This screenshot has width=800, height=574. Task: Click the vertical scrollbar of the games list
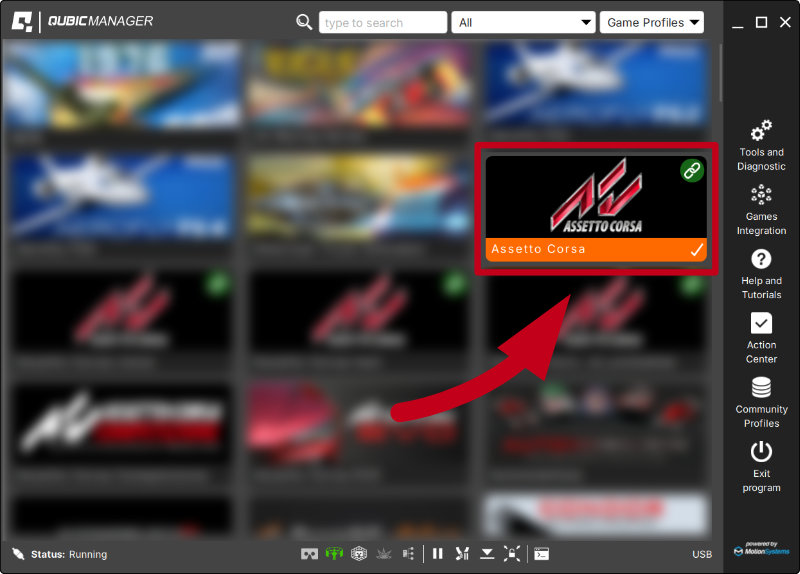coord(720,72)
